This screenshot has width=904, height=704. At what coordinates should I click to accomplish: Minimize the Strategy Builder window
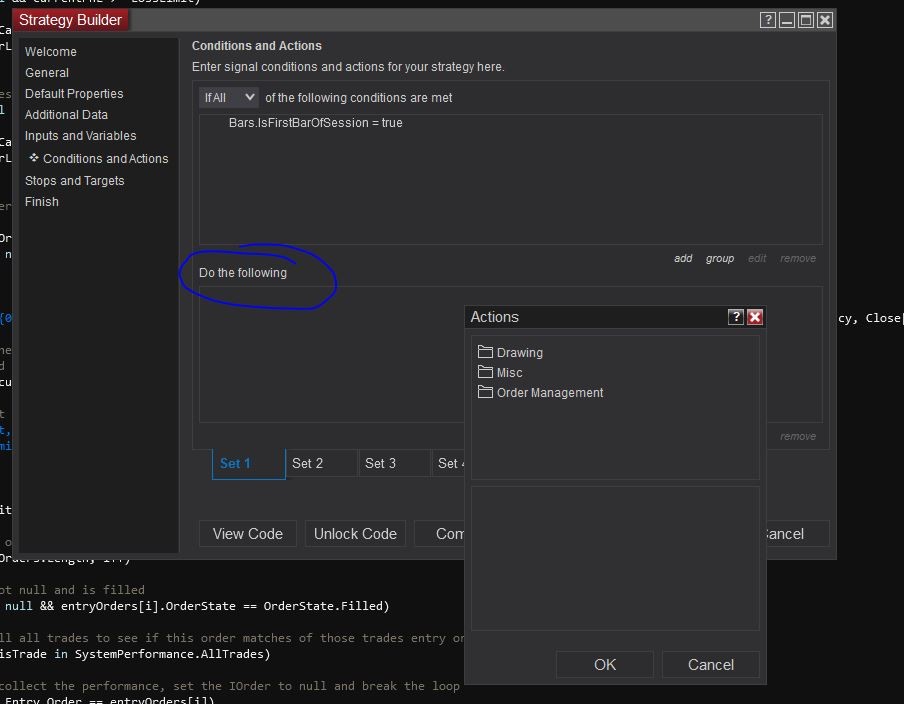[x=786, y=20]
